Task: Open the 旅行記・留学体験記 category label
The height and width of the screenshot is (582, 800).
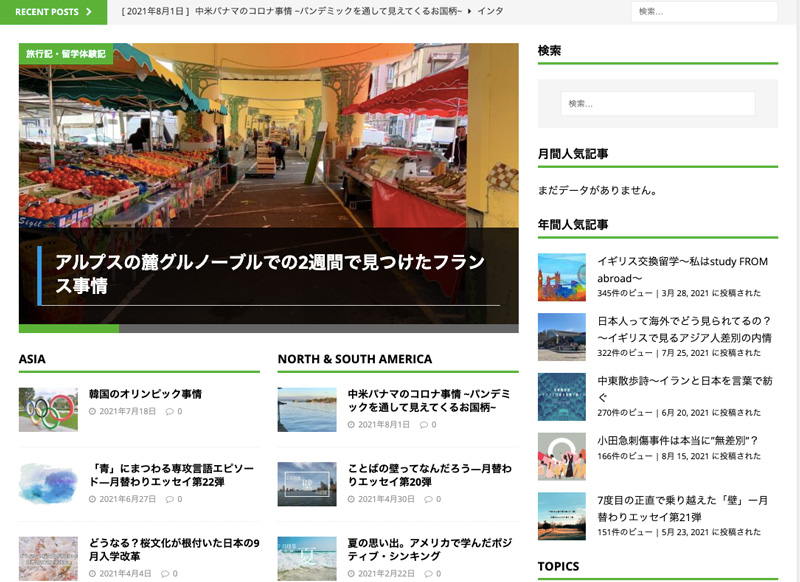Action: point(66,54)
